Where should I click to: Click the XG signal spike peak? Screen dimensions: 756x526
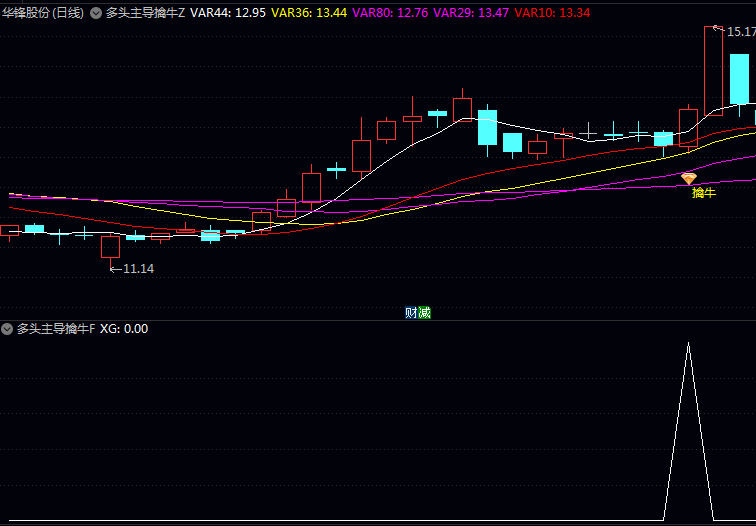pos(688,345)
